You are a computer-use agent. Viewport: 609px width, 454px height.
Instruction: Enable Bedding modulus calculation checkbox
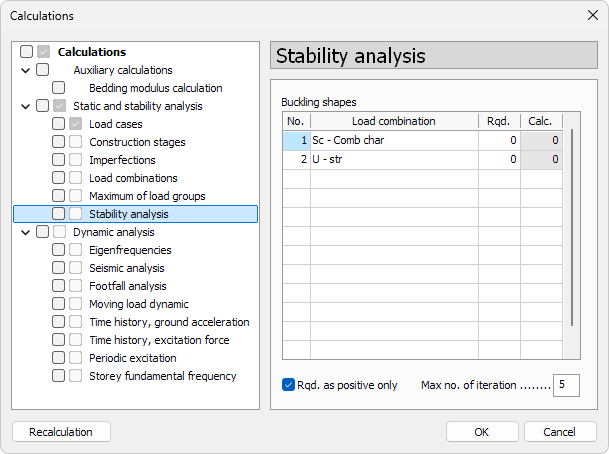coord(58,88)
